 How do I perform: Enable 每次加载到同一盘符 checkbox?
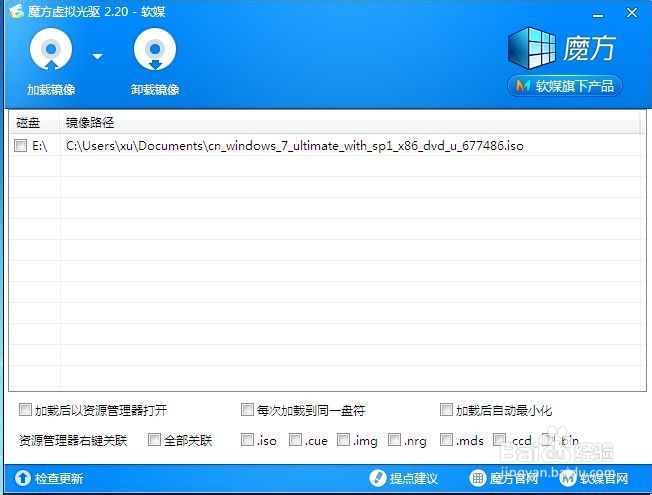[x=247, y=410]
